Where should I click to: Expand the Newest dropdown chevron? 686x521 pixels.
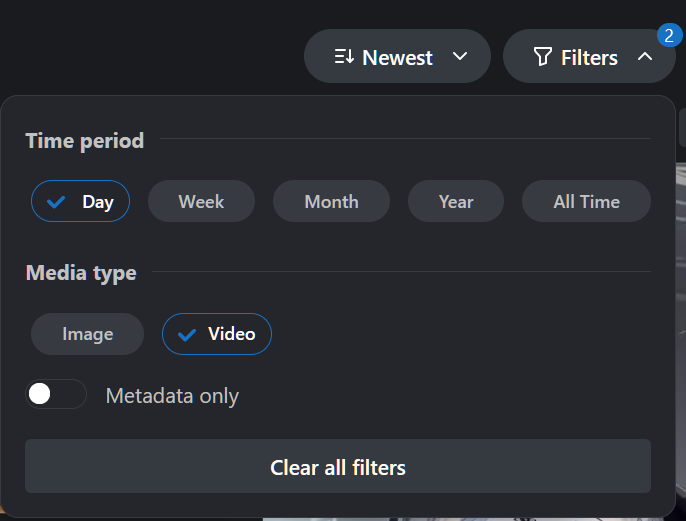[460, 56]
